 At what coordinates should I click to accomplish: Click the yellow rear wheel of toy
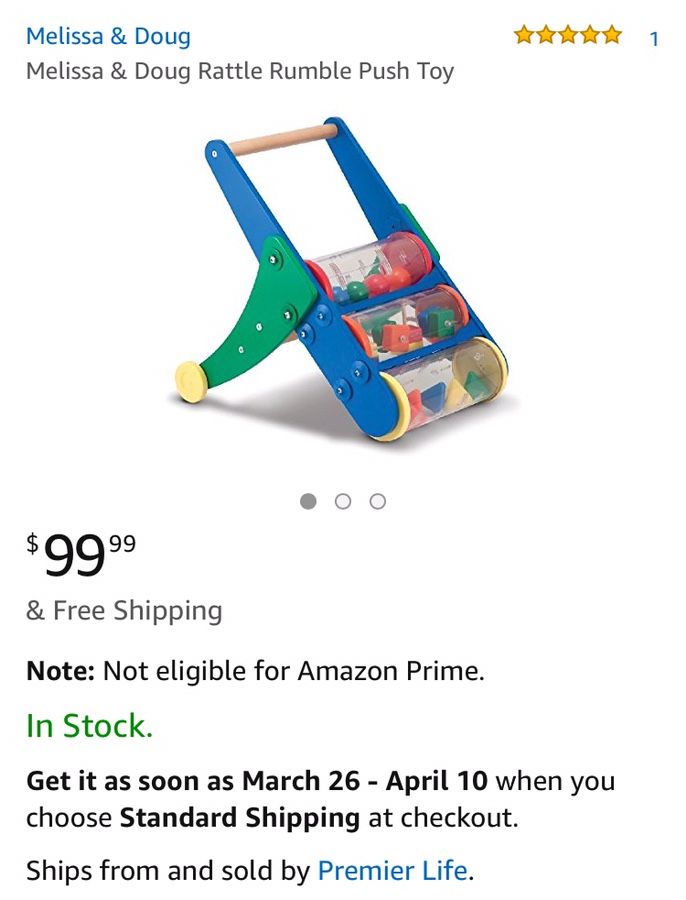pos(191,380)
